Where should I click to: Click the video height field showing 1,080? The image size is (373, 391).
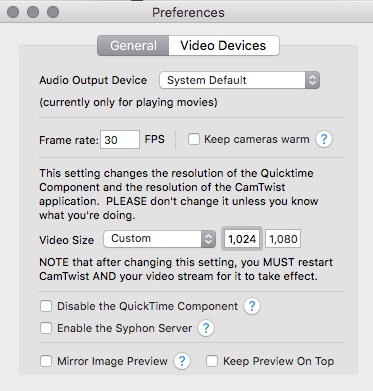click(283, 239)
